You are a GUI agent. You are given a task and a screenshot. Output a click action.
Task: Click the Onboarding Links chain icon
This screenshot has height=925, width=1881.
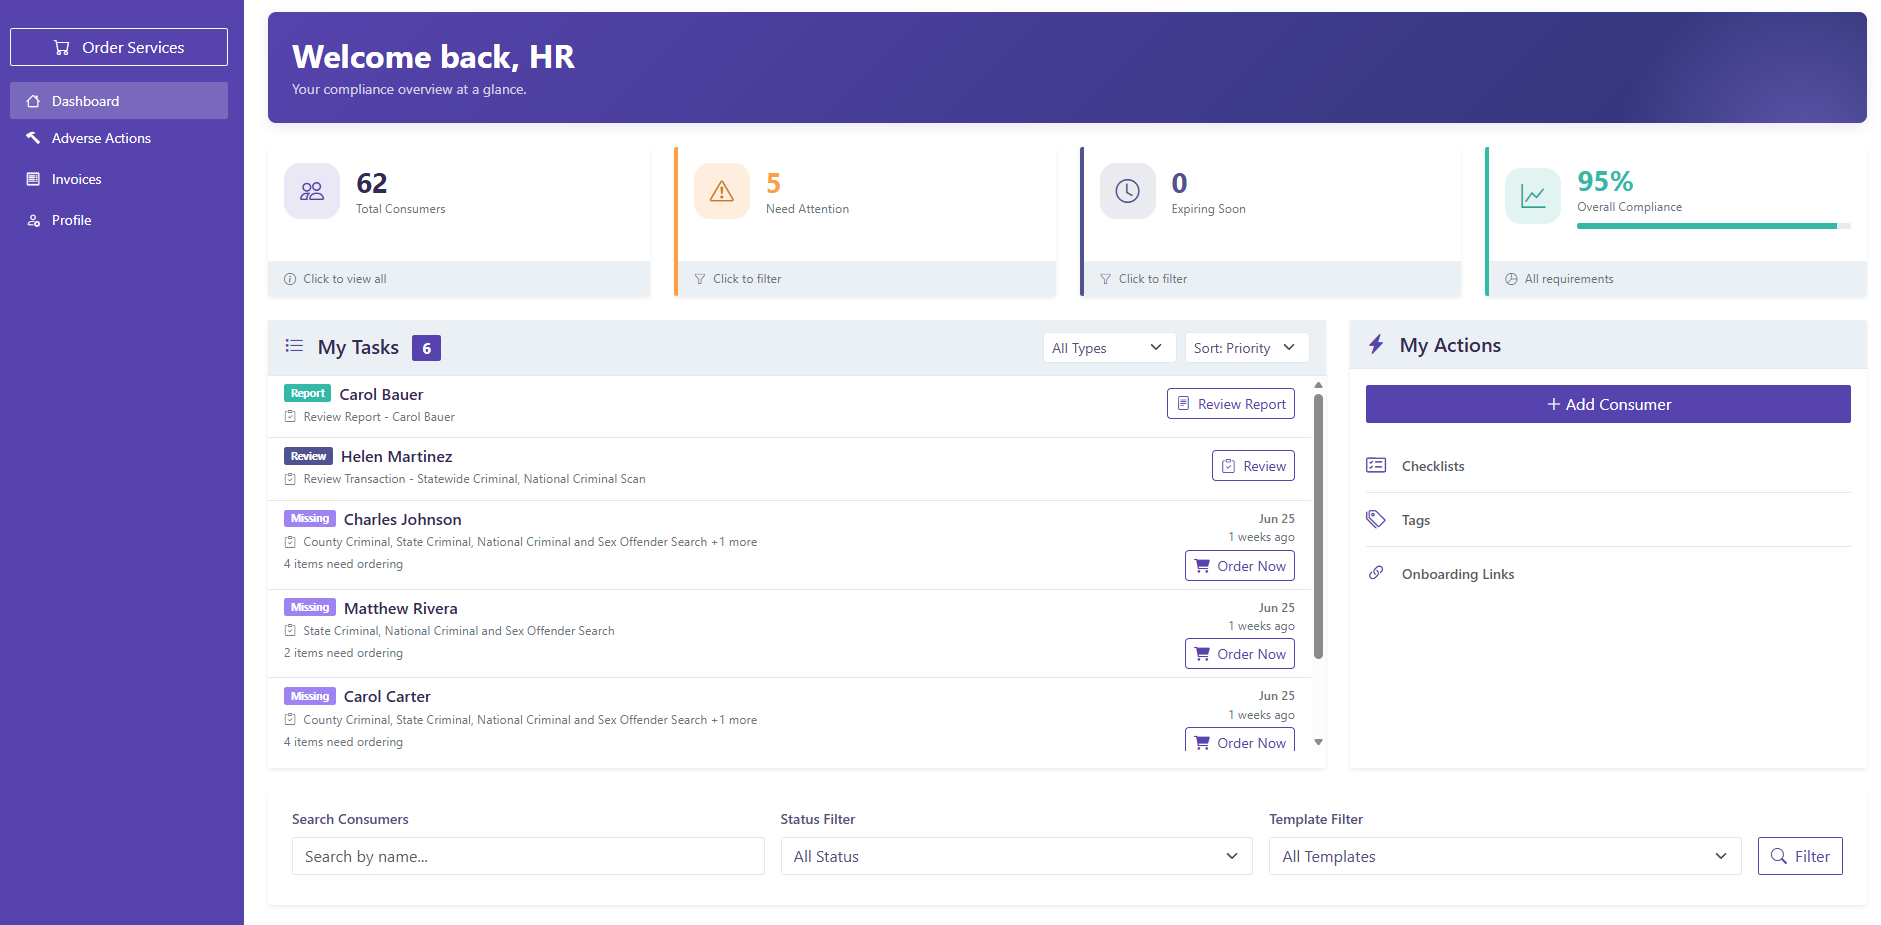click(1376, 573)
